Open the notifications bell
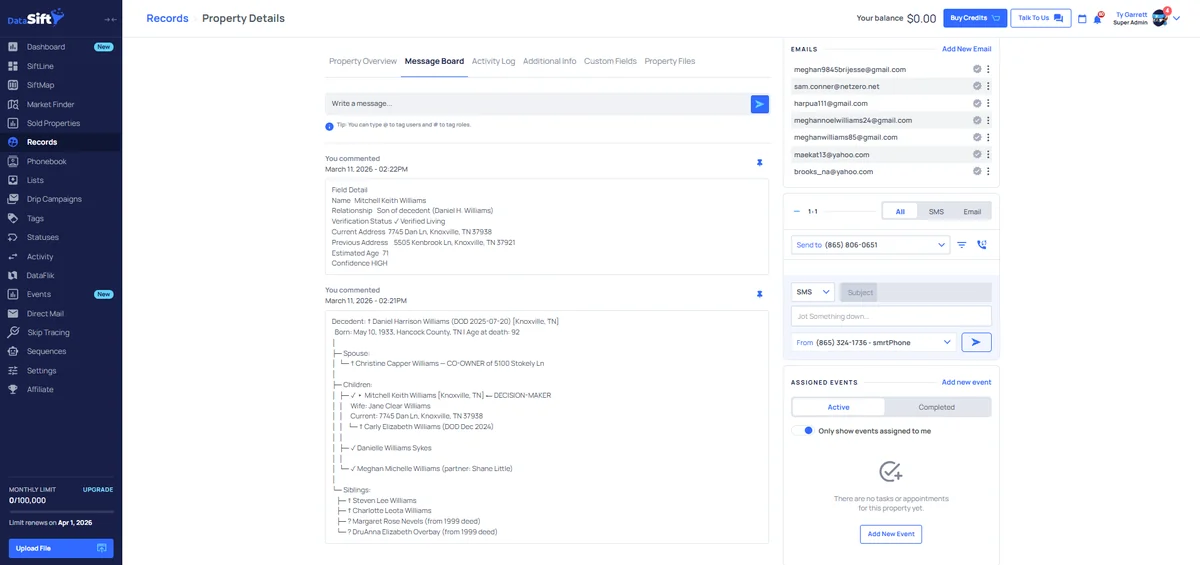1200x565 pixels. pos(1098,18)
